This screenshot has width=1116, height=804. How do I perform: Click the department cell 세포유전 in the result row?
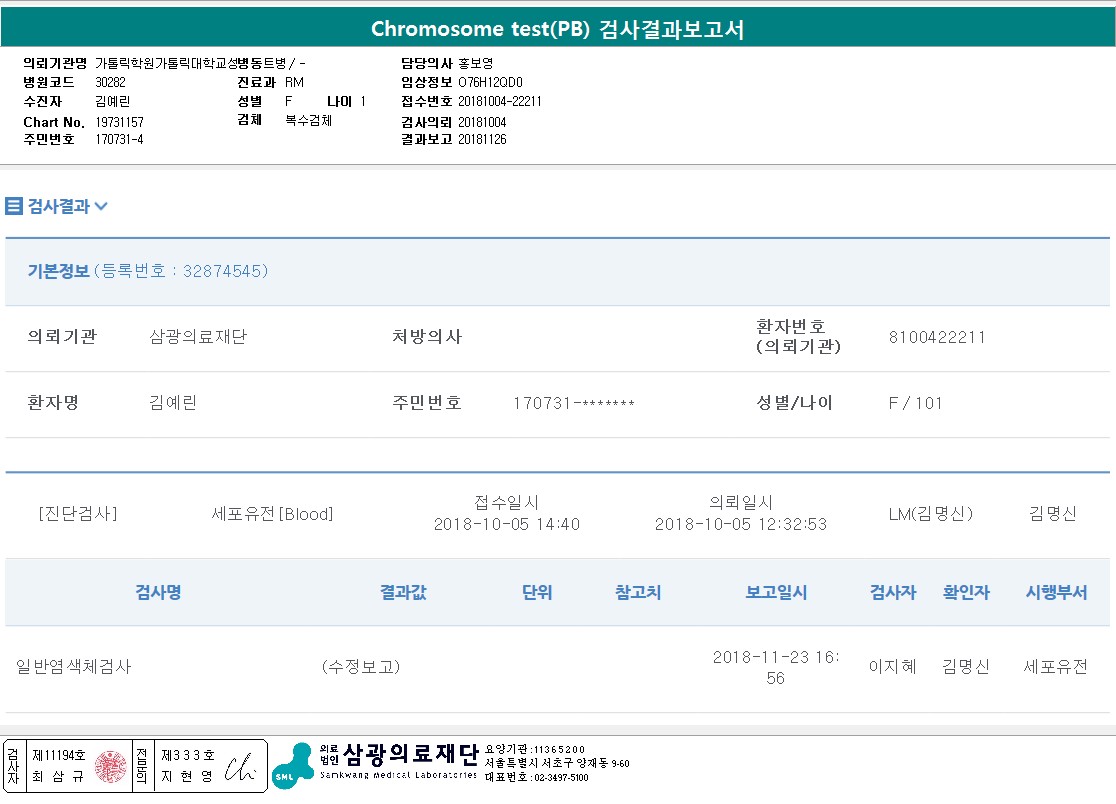click(1056, 667)
